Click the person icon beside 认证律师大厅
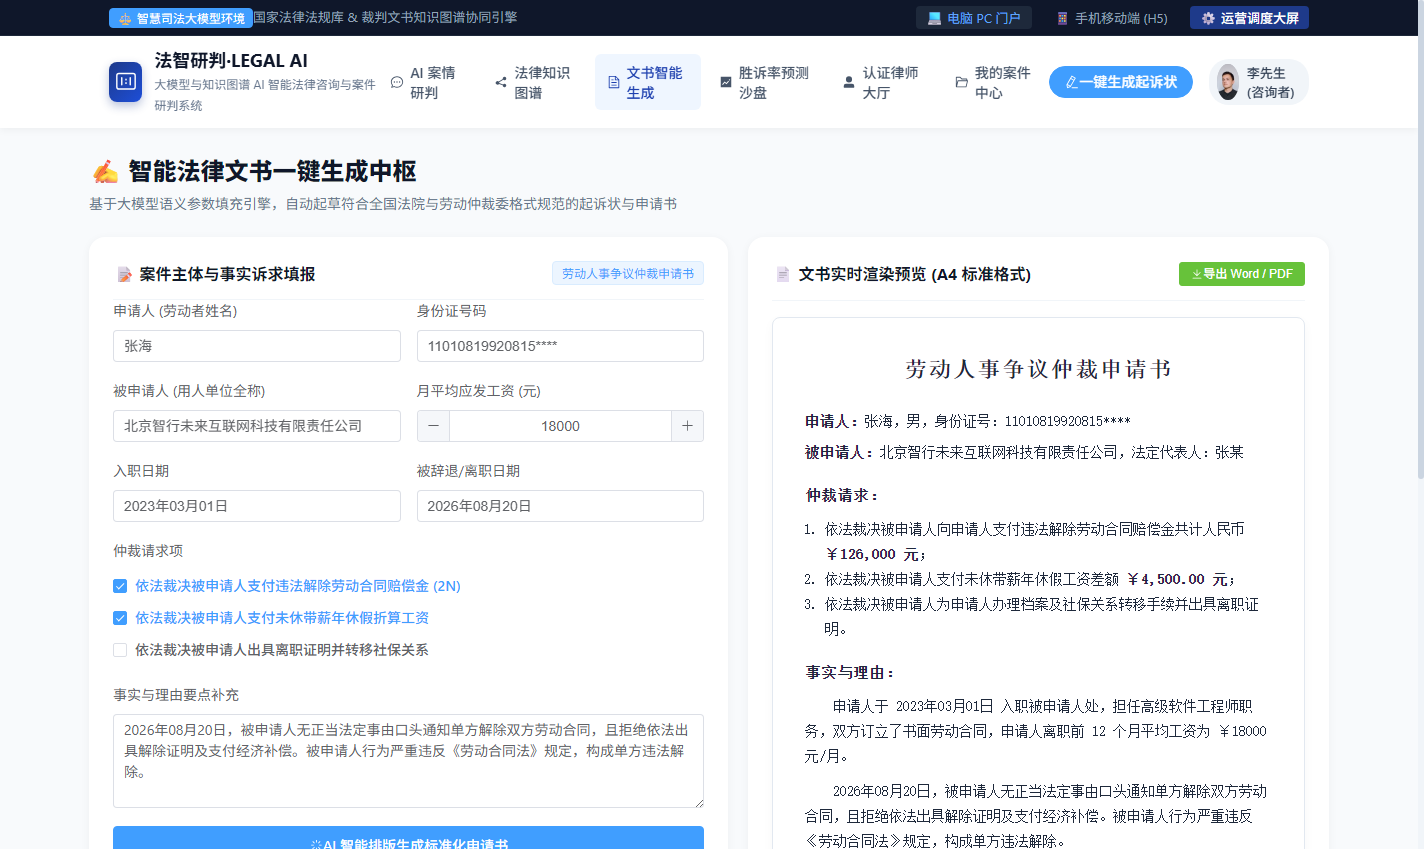Screen dimensions: 1424x849 tap(849, 82)
